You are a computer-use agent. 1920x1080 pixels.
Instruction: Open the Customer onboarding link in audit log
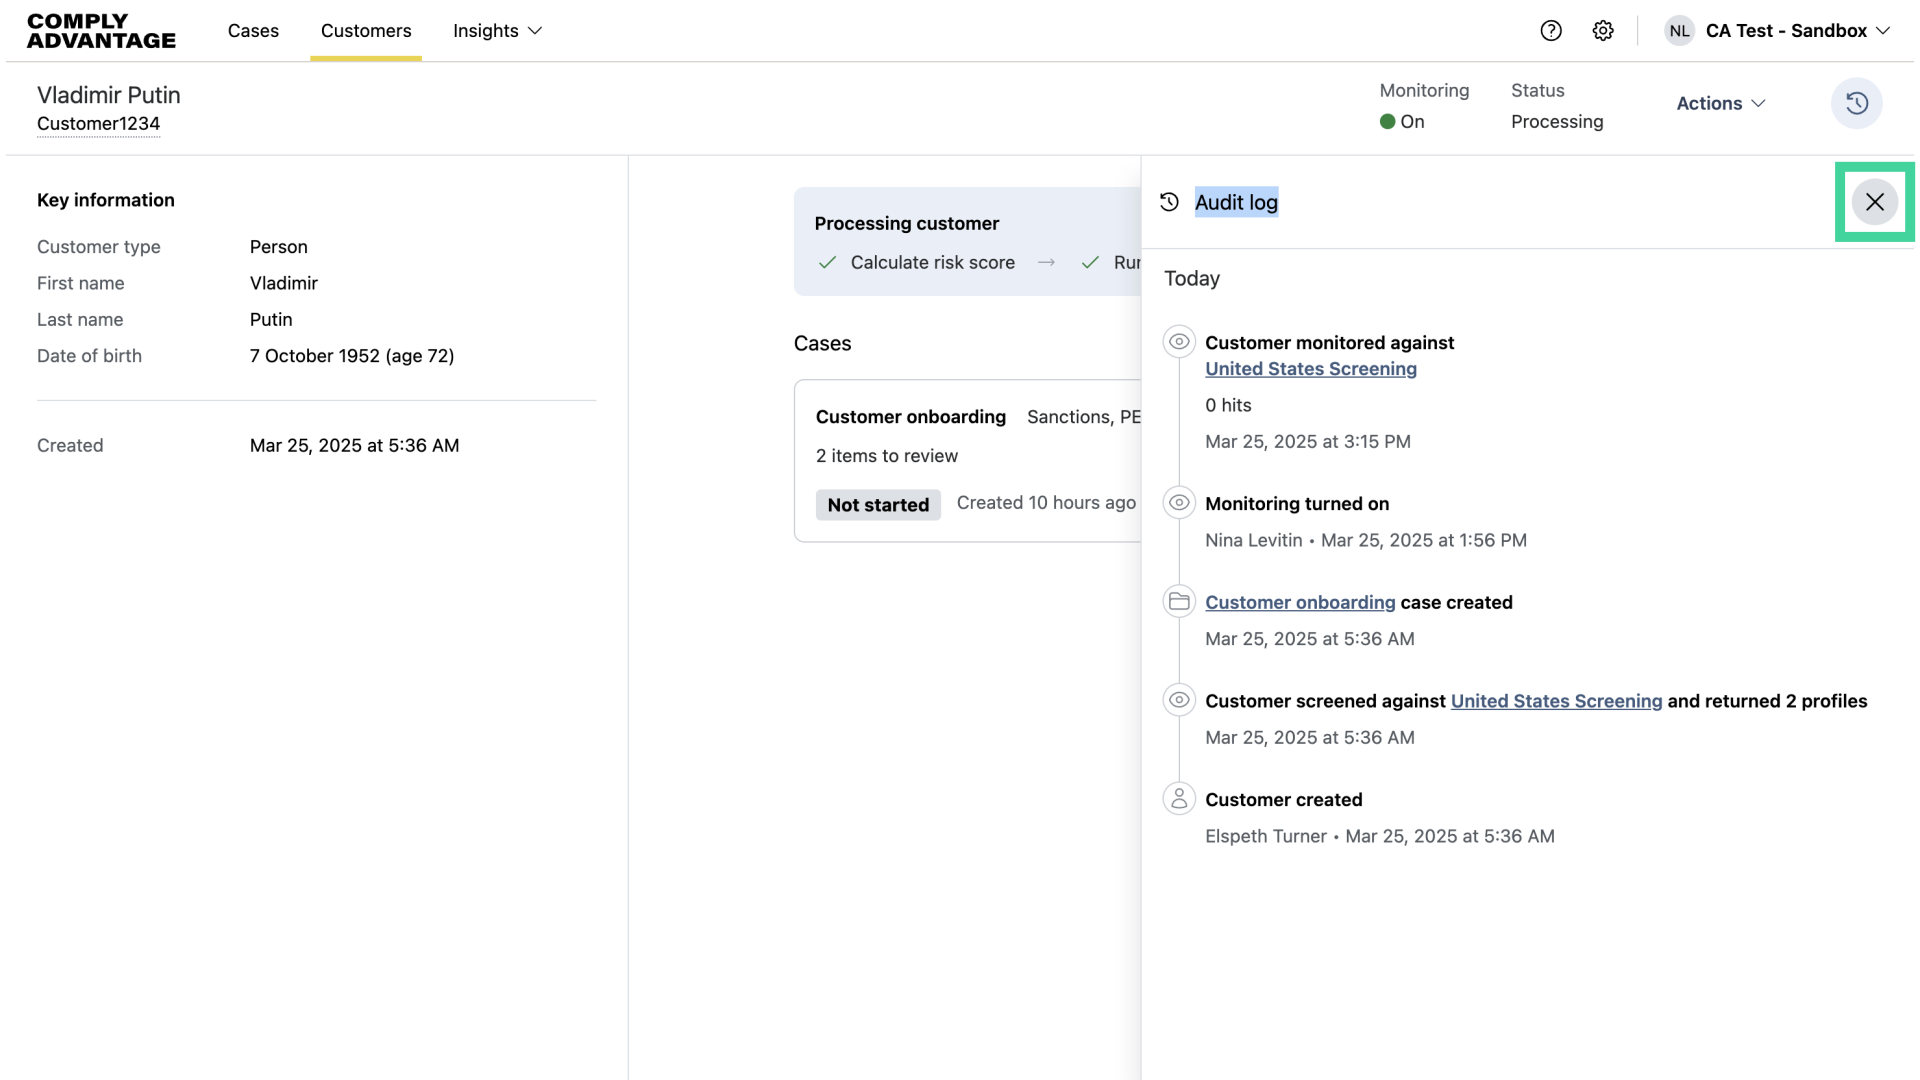(x=1299, y=602)
